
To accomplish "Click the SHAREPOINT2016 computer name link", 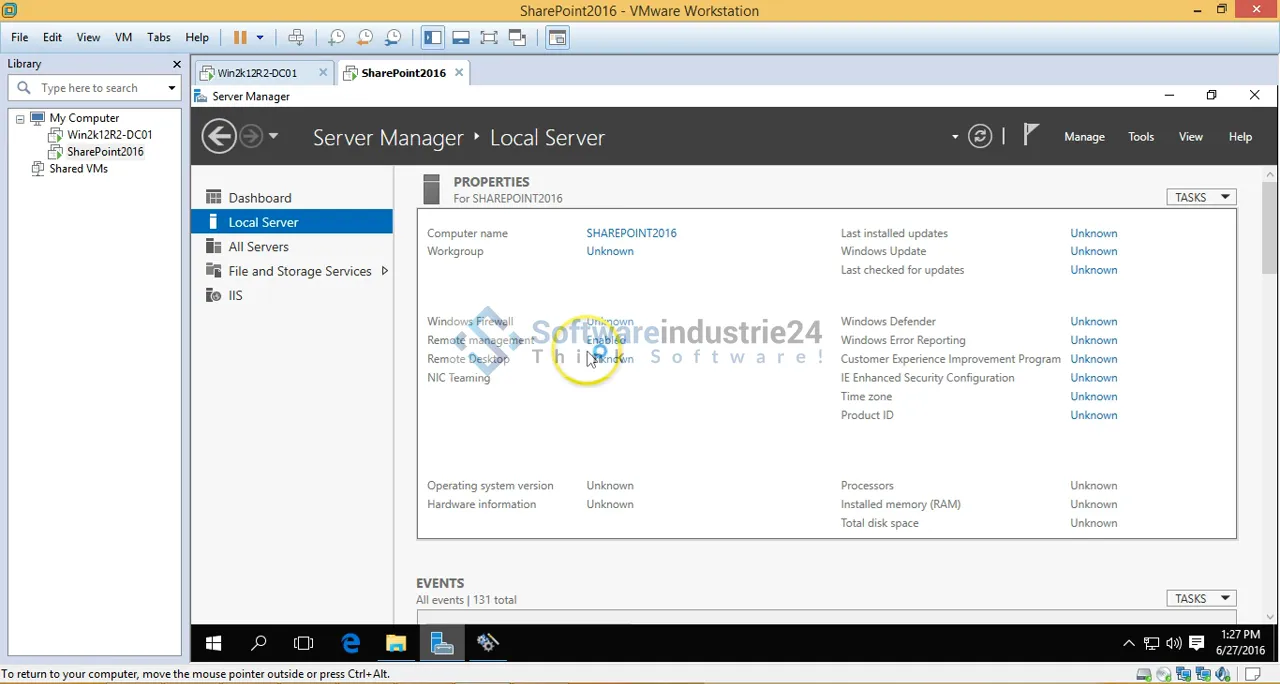I will [631, 233].
